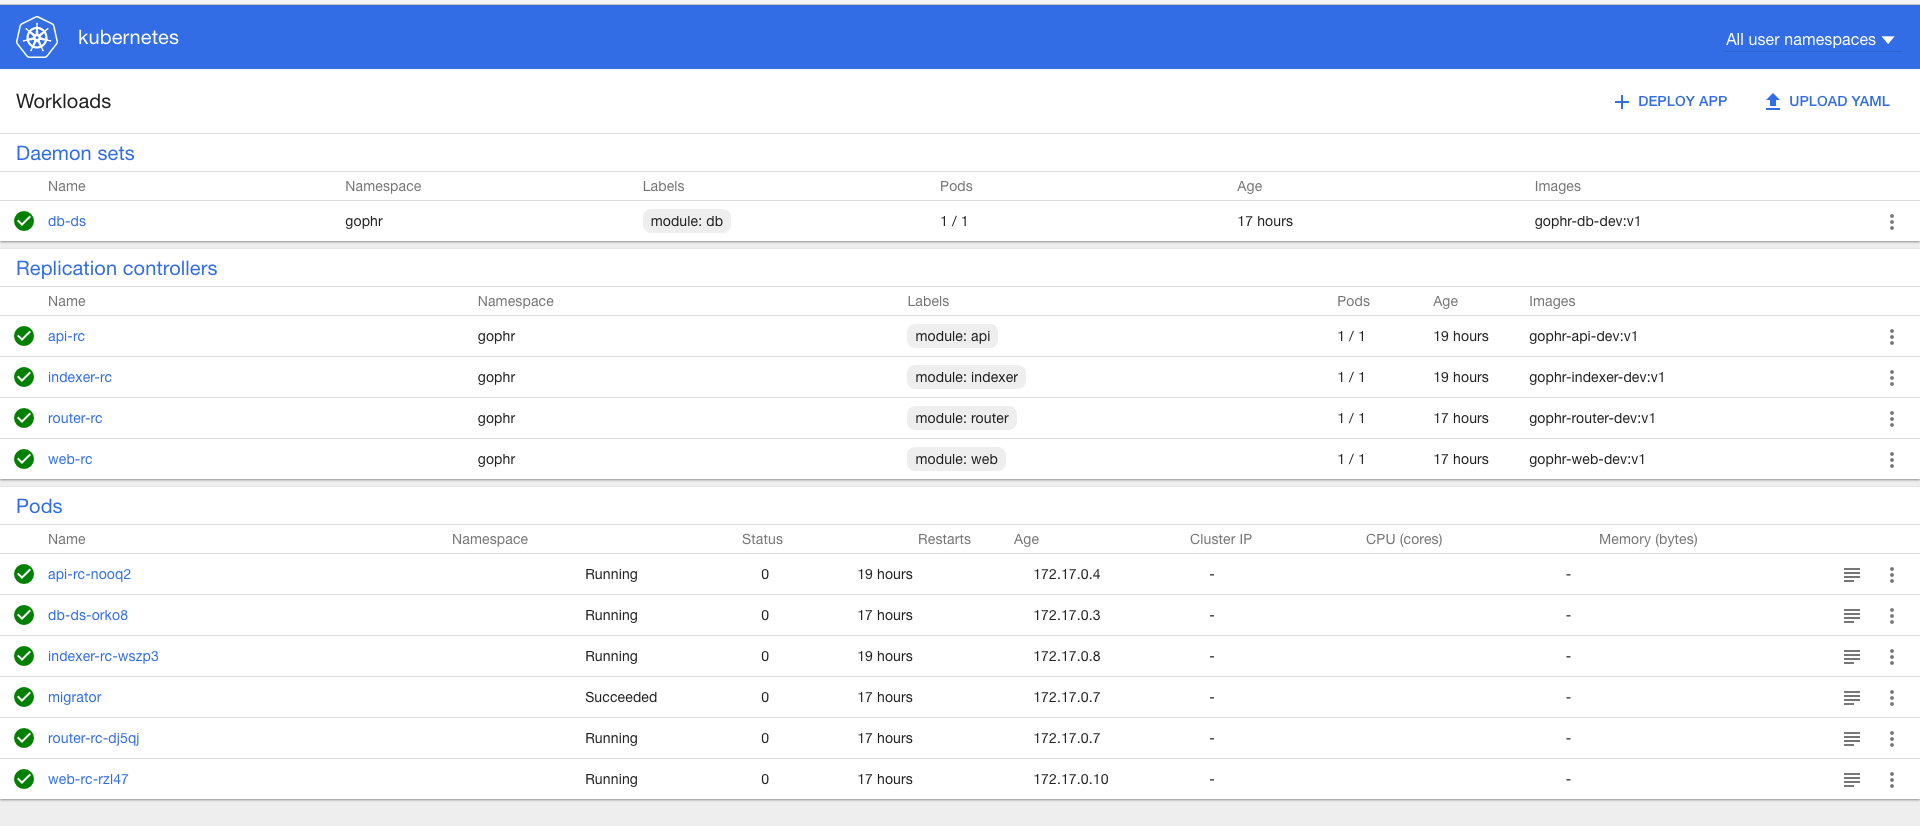Image resolution: width=1920 pixels, height=826 pixels.
Task: Click the gophr-api-dev:v1 image text
Action: coord(1583,336)
